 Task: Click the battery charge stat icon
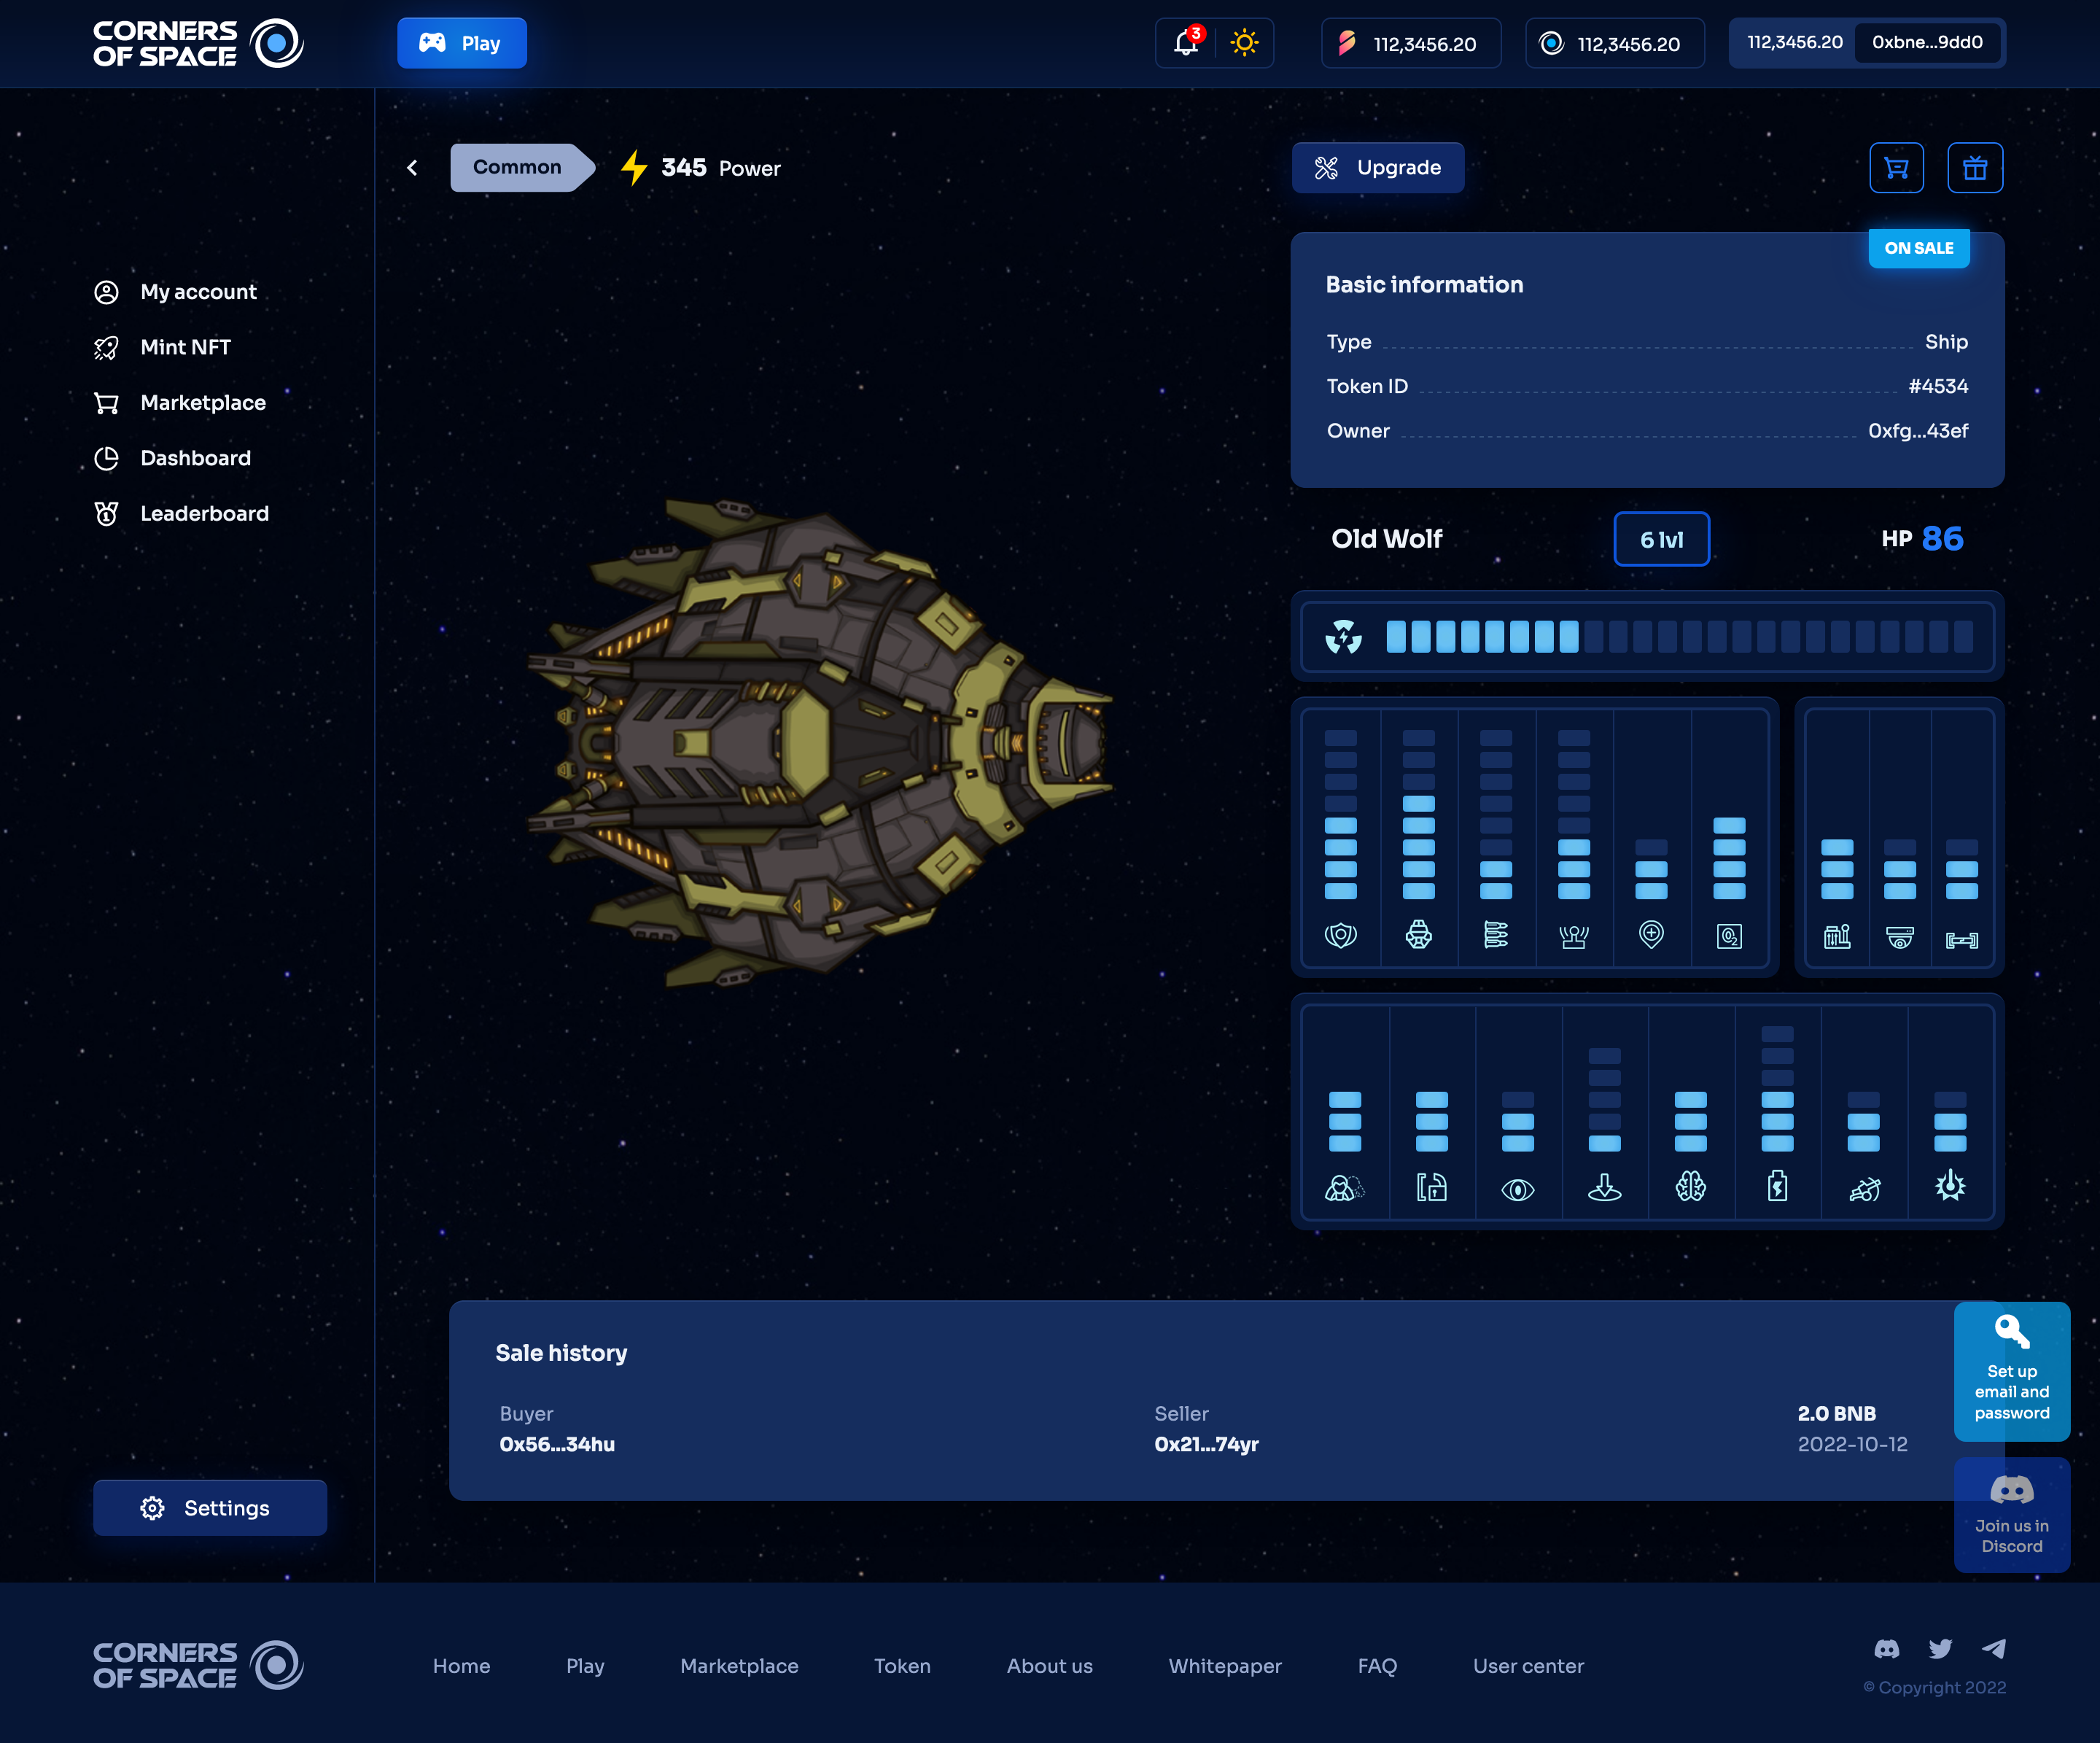pyautogui.click(x=1777, y=1186)
